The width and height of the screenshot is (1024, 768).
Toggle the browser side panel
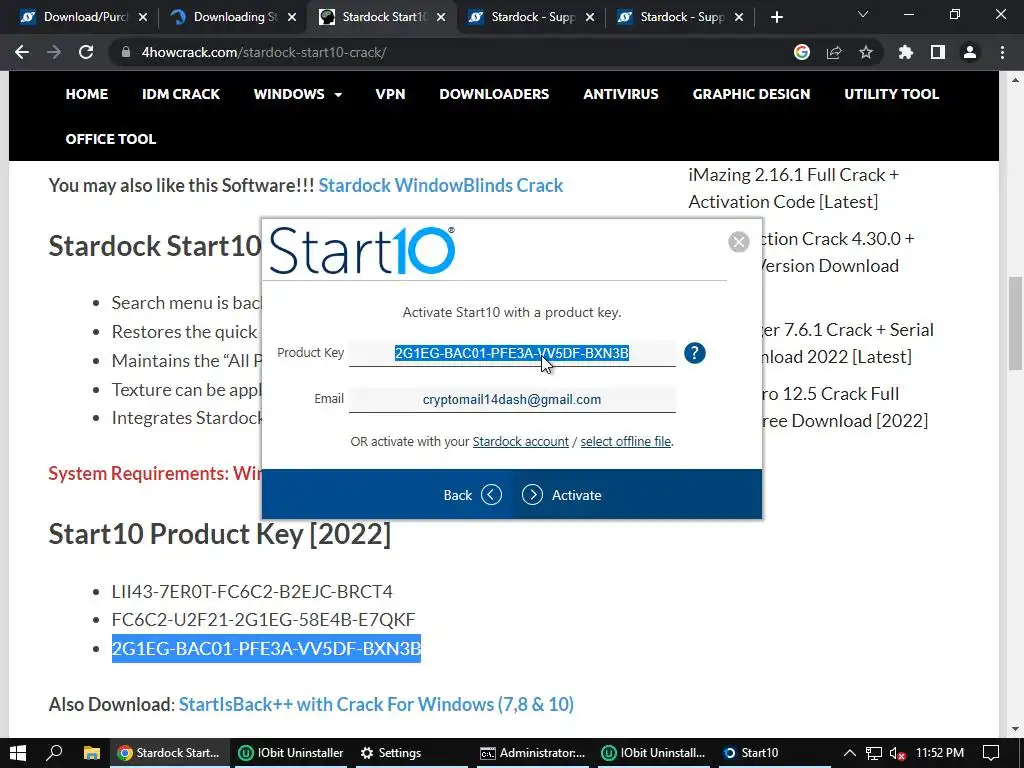[x=938, y=52]
